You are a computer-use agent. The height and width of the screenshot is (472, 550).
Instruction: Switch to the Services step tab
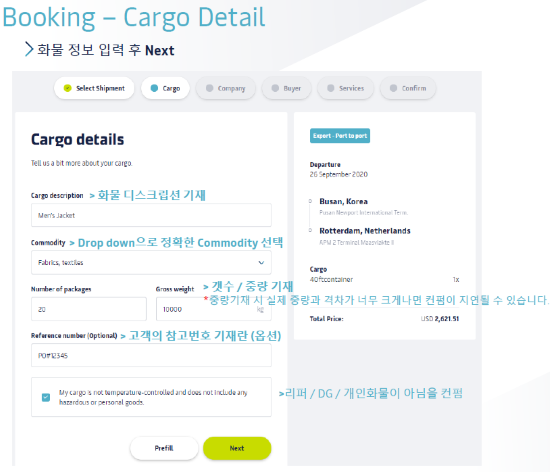coord(345,88)
